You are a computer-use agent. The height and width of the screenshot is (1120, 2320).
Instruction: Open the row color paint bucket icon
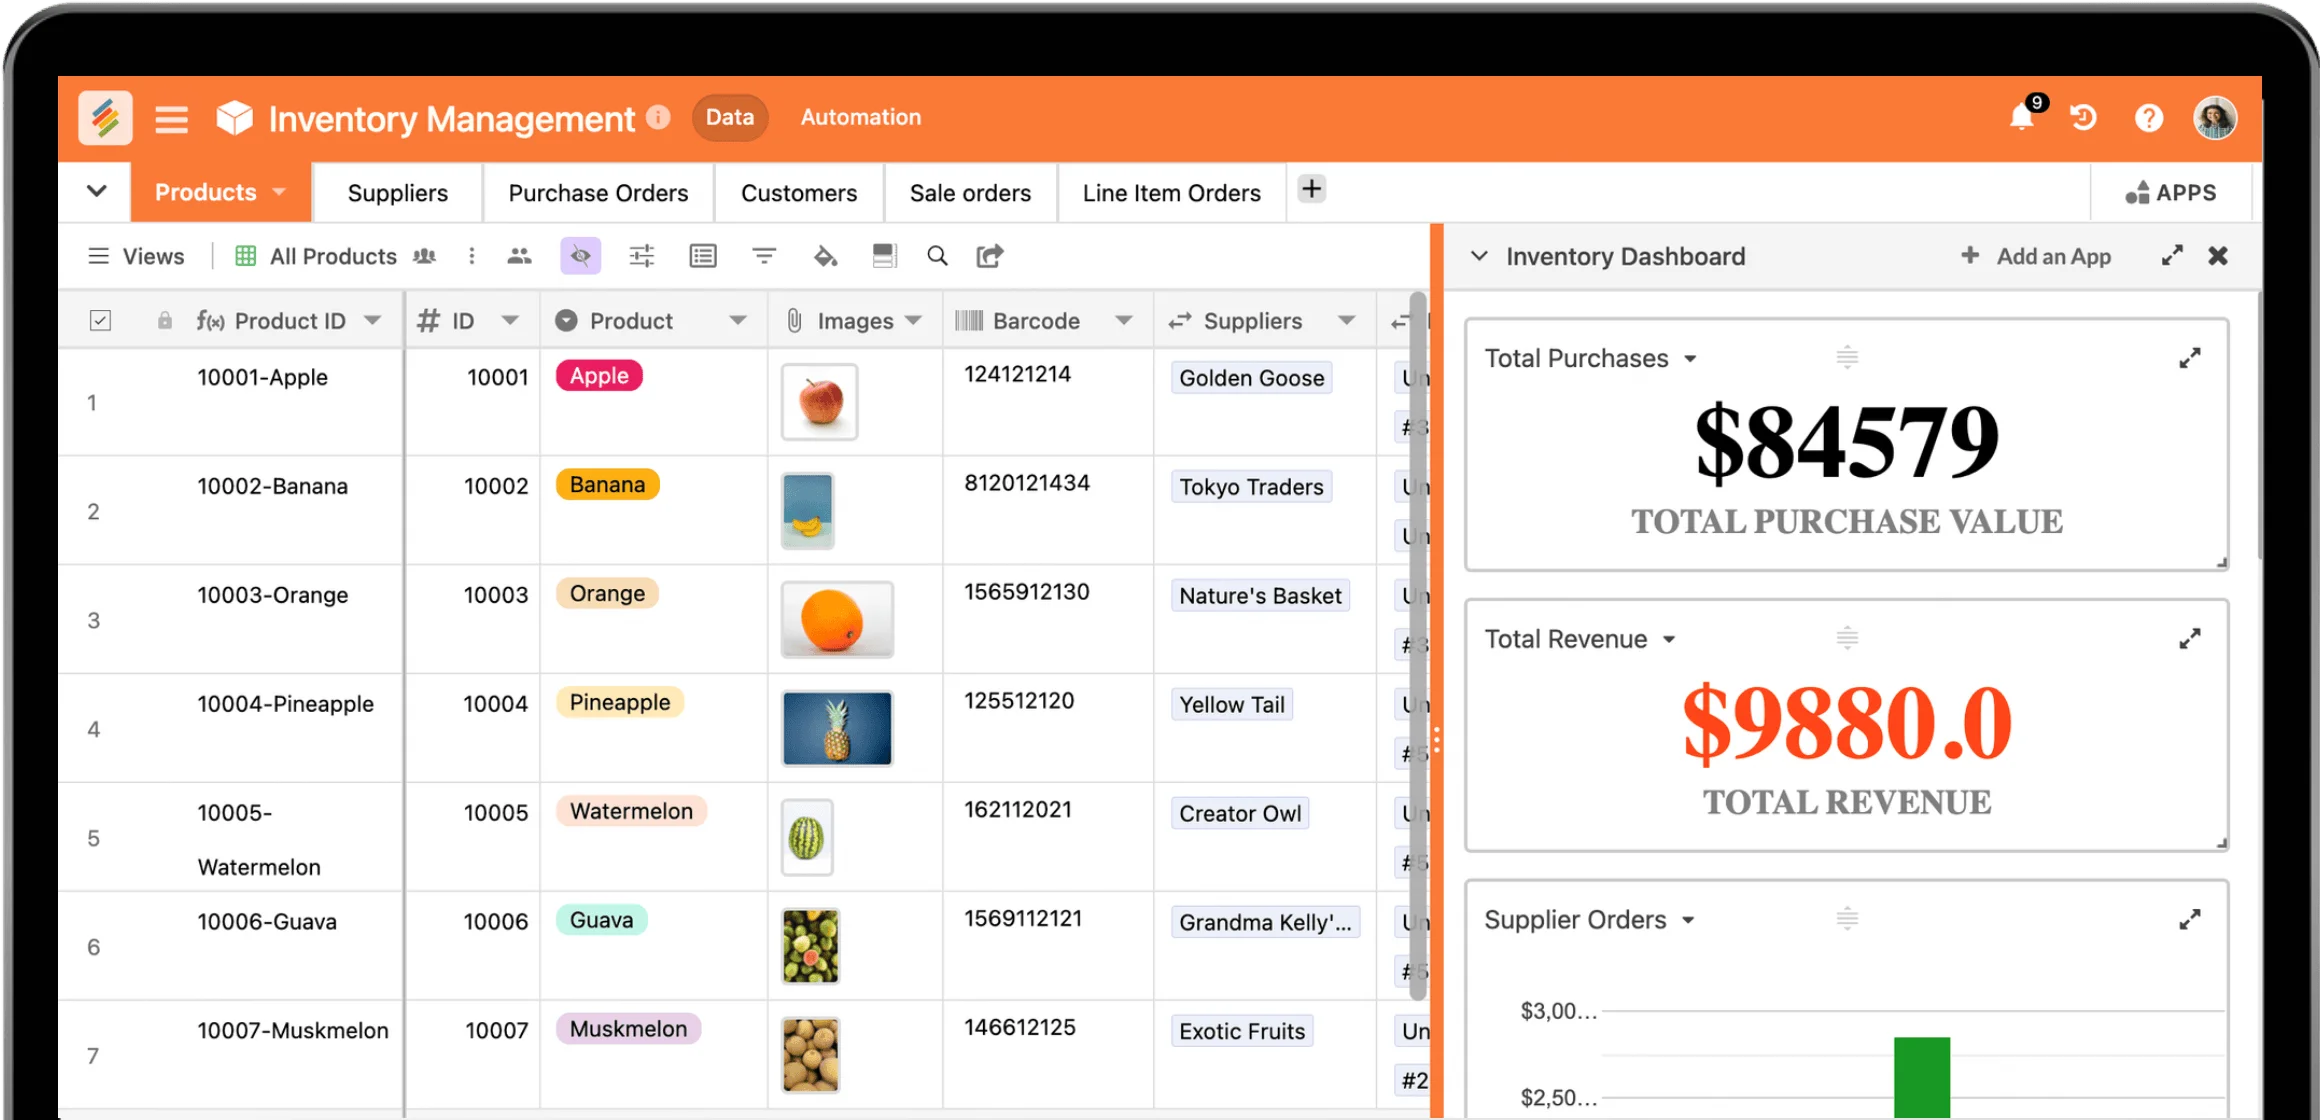pos(825,256)
